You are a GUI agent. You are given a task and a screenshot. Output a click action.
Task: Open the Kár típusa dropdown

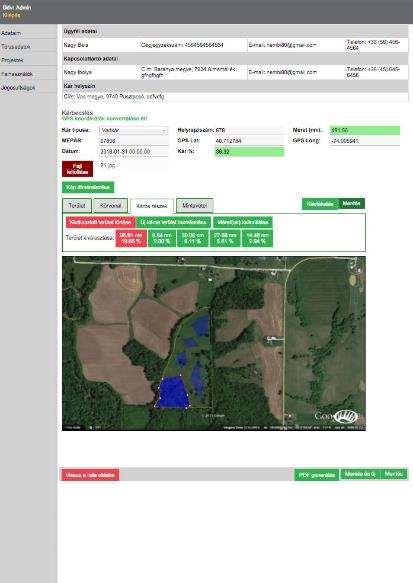click(133, 131)
